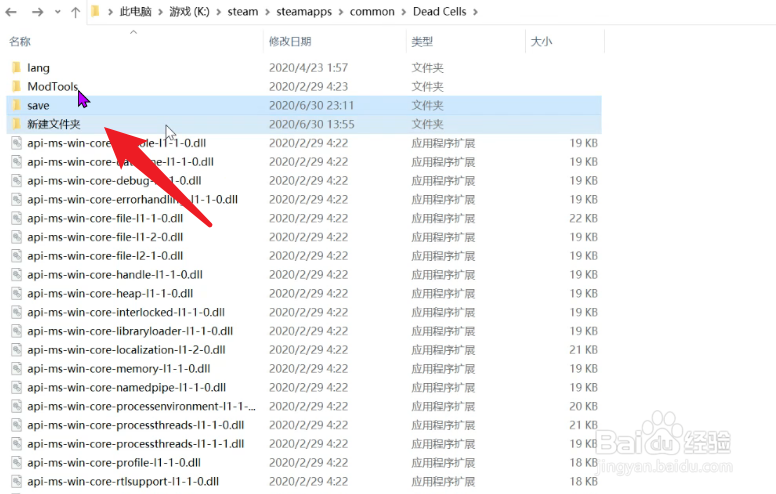Select Dead Cells in the breadcrumb path
This screenshot has height=494, width=776.
pos(439,11)
